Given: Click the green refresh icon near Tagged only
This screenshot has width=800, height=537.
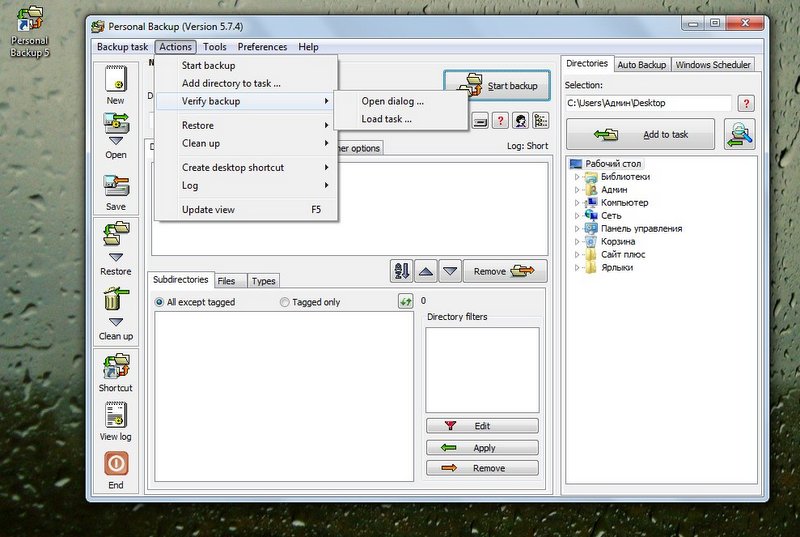Looking at the screenshot, I should (405, 301).
